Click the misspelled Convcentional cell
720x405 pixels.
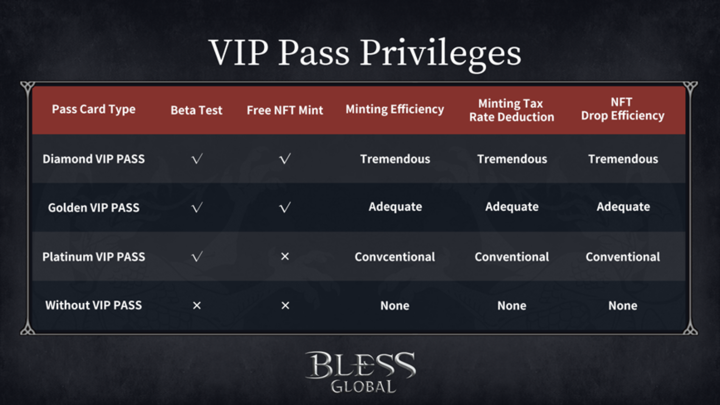395,257
